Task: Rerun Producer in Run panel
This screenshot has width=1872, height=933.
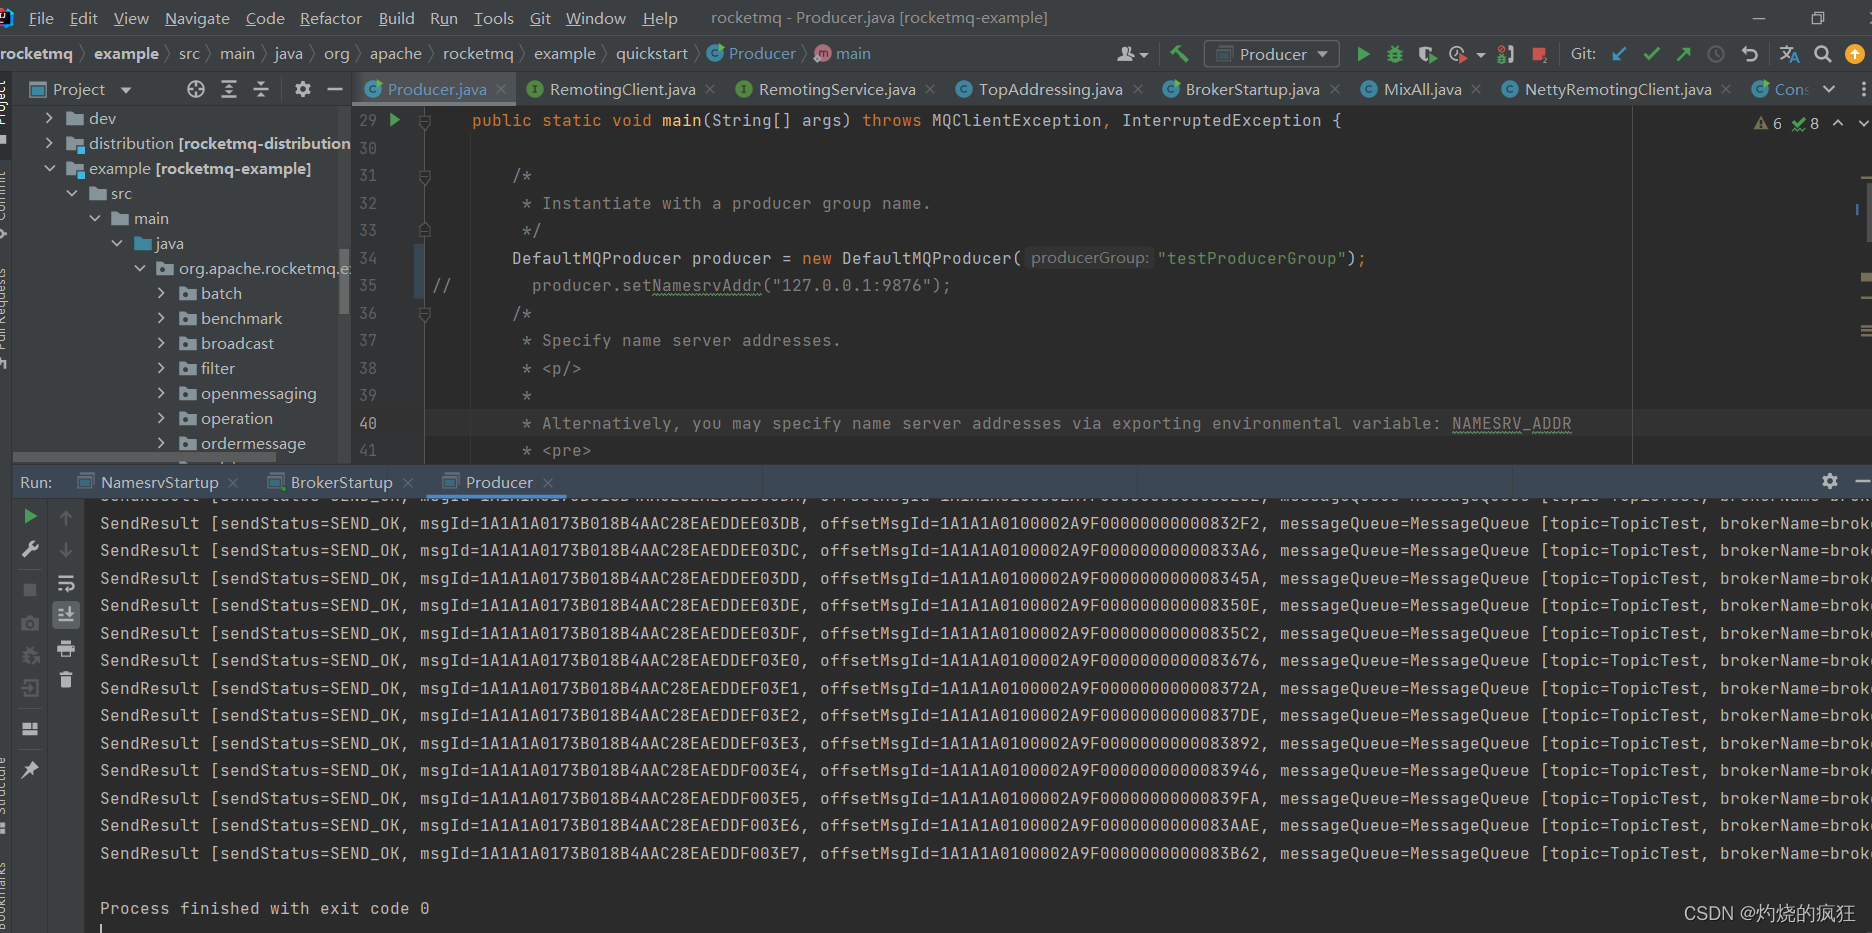Action: pos(30,516)
